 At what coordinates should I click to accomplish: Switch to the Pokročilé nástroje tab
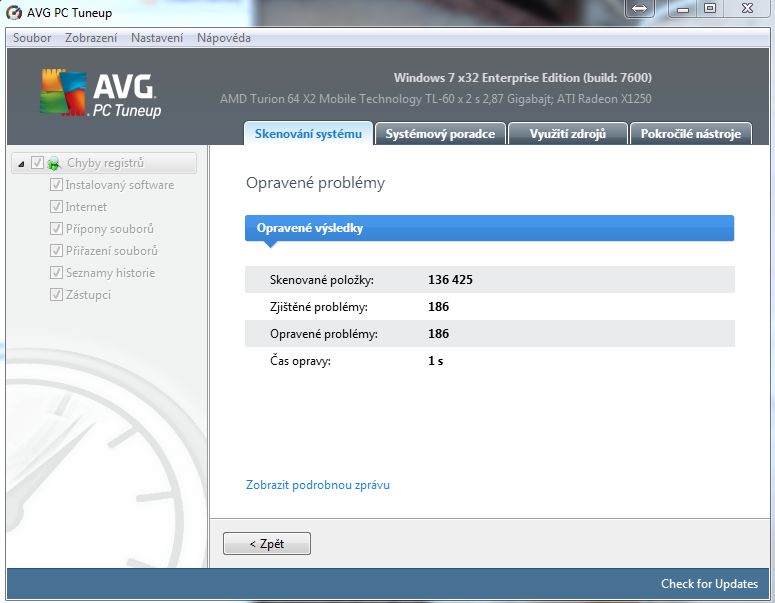(x=690, y=133)
